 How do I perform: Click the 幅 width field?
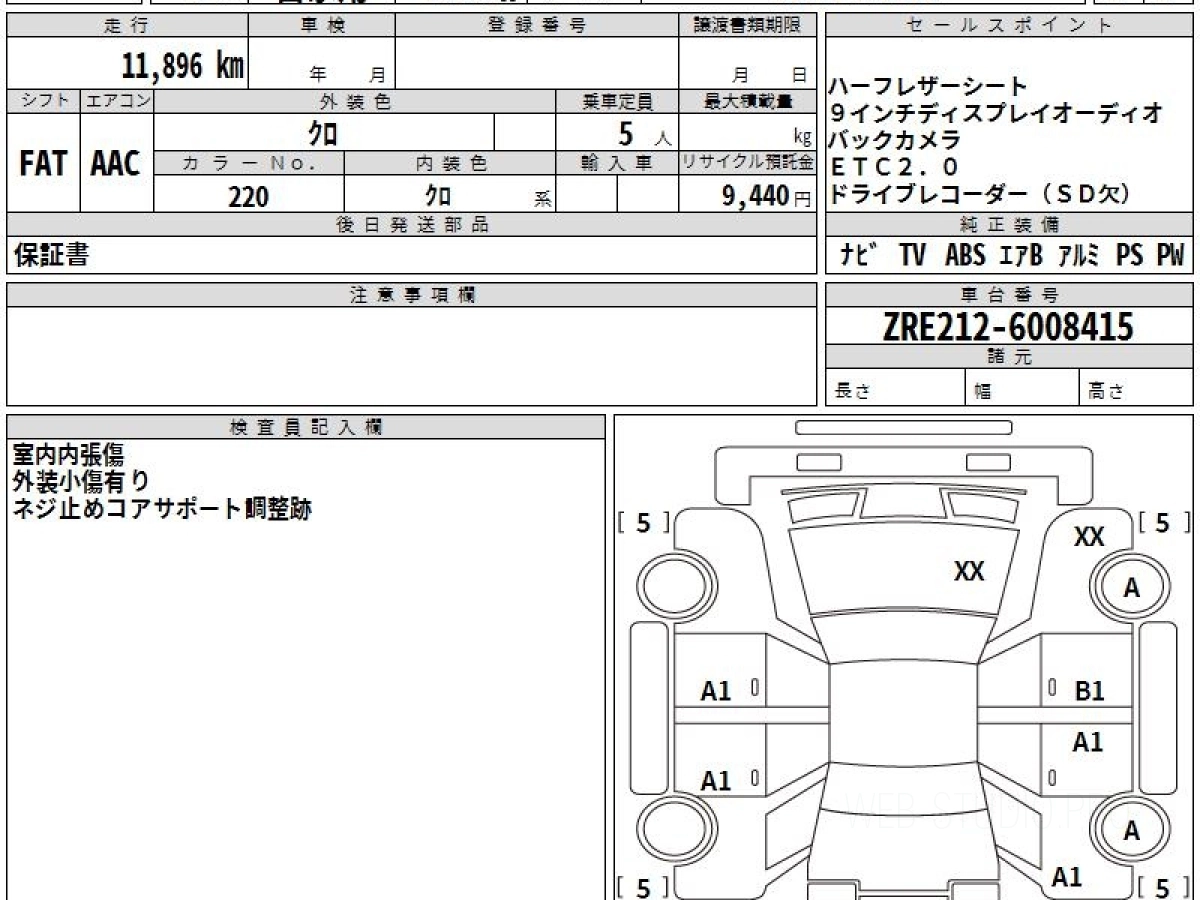pyautogui.click(x=1022, y=389)
